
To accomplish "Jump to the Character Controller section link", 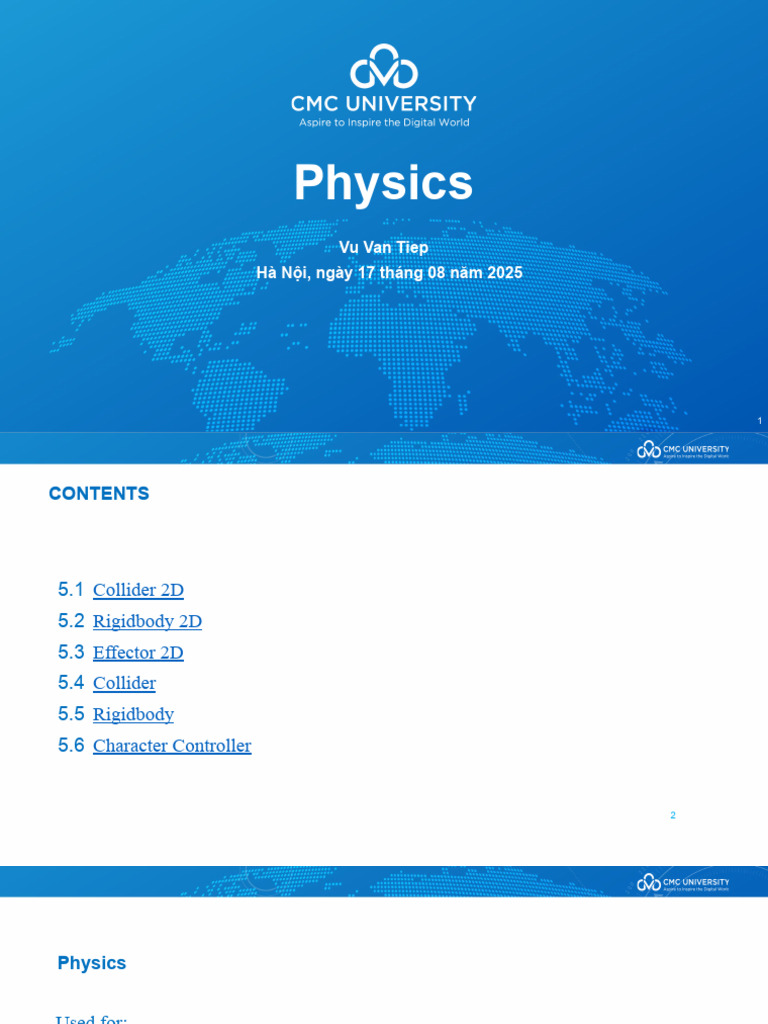I will click(172, 746).
